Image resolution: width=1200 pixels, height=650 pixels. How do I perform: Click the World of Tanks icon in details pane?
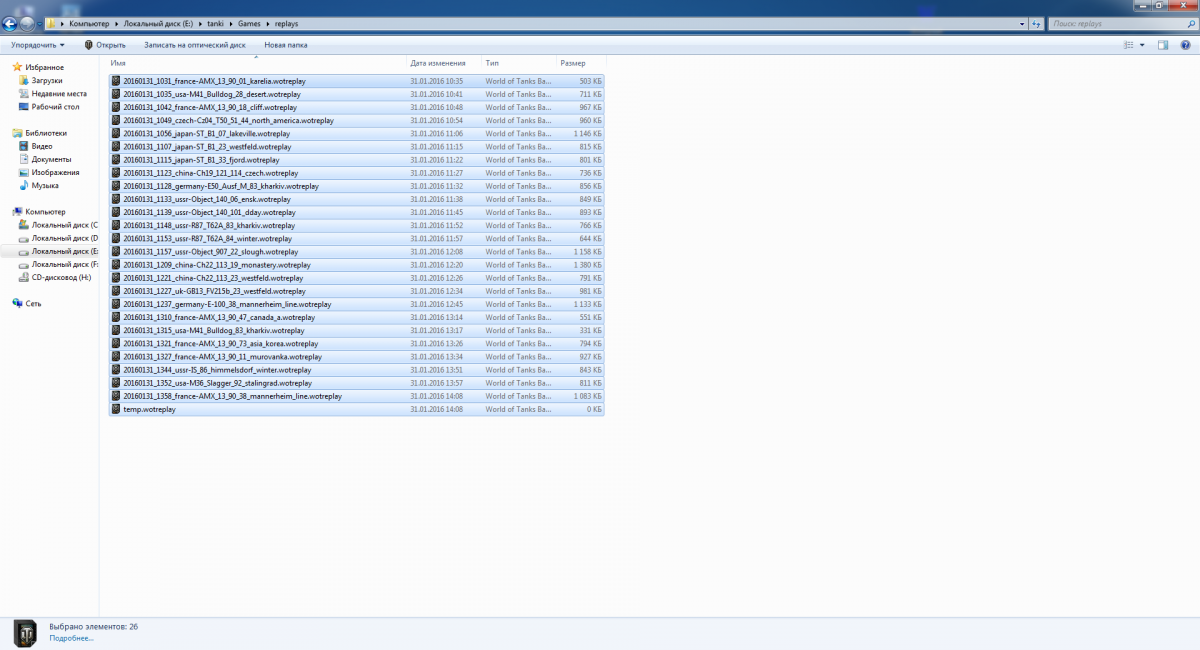tap(24, 631)
